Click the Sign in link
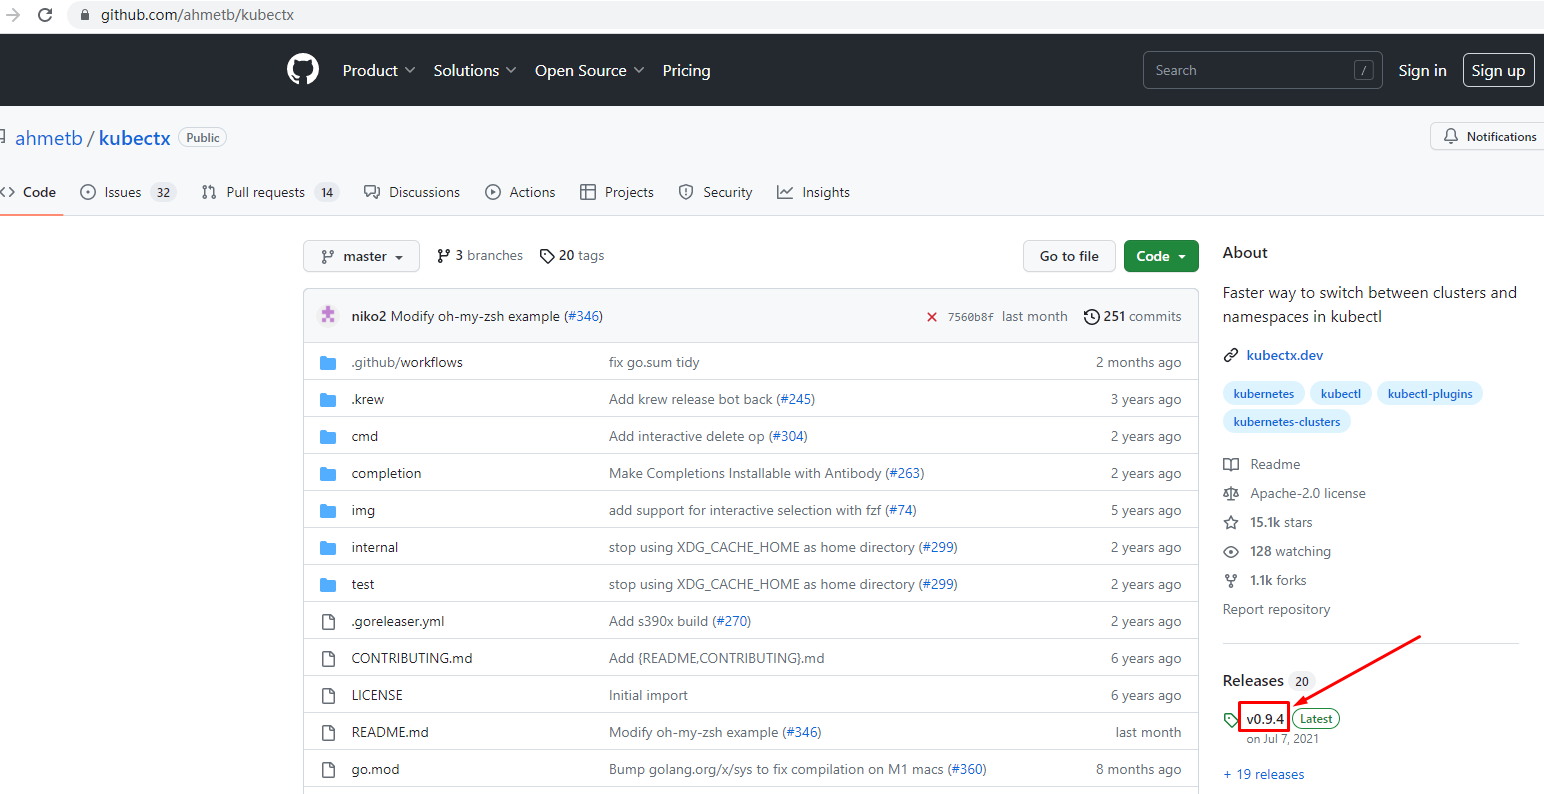 click(1422, 70)
